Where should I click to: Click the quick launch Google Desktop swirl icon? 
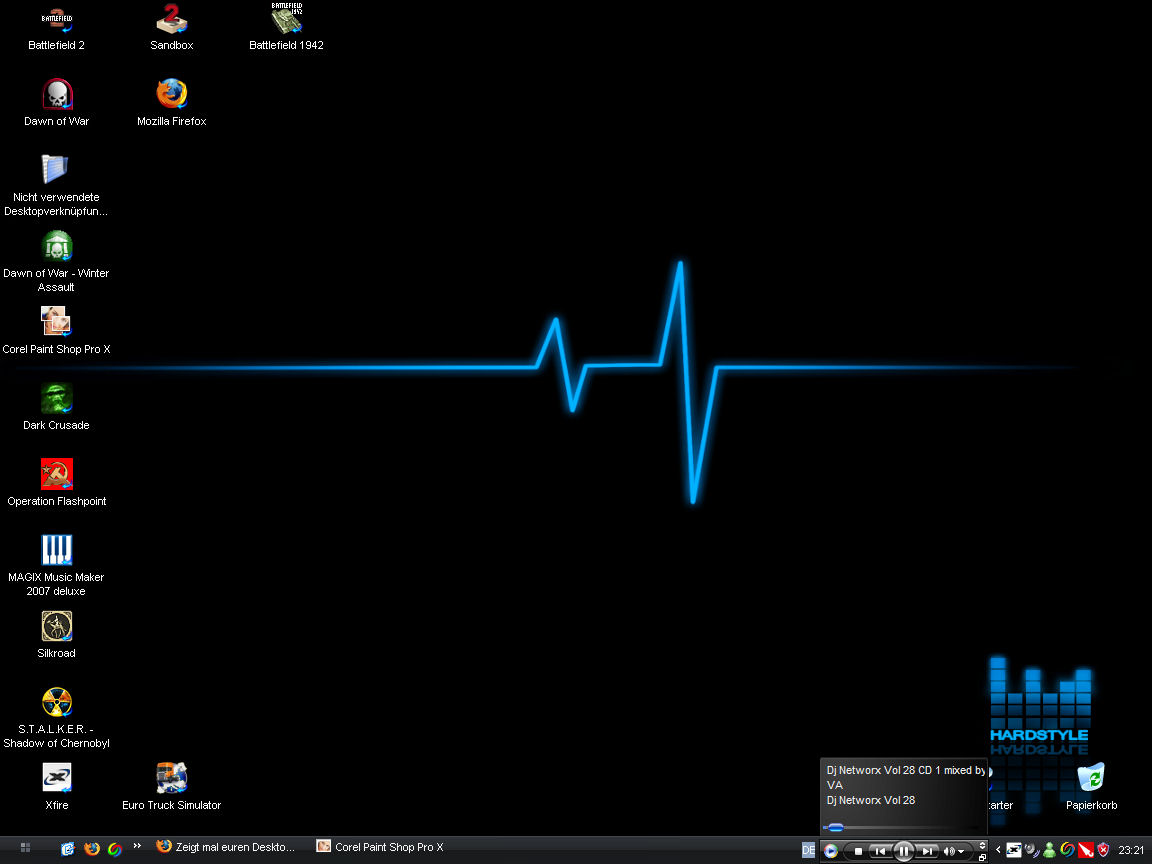pos(115,849)
